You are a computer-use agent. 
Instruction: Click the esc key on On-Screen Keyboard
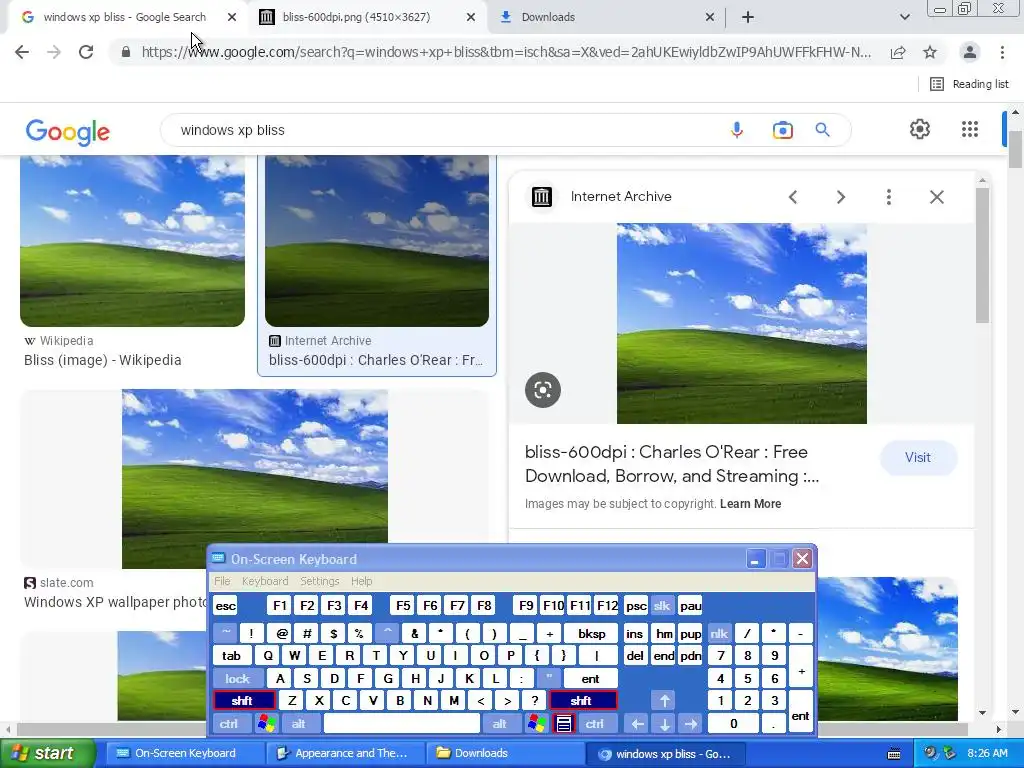click(x=225, y=605)
